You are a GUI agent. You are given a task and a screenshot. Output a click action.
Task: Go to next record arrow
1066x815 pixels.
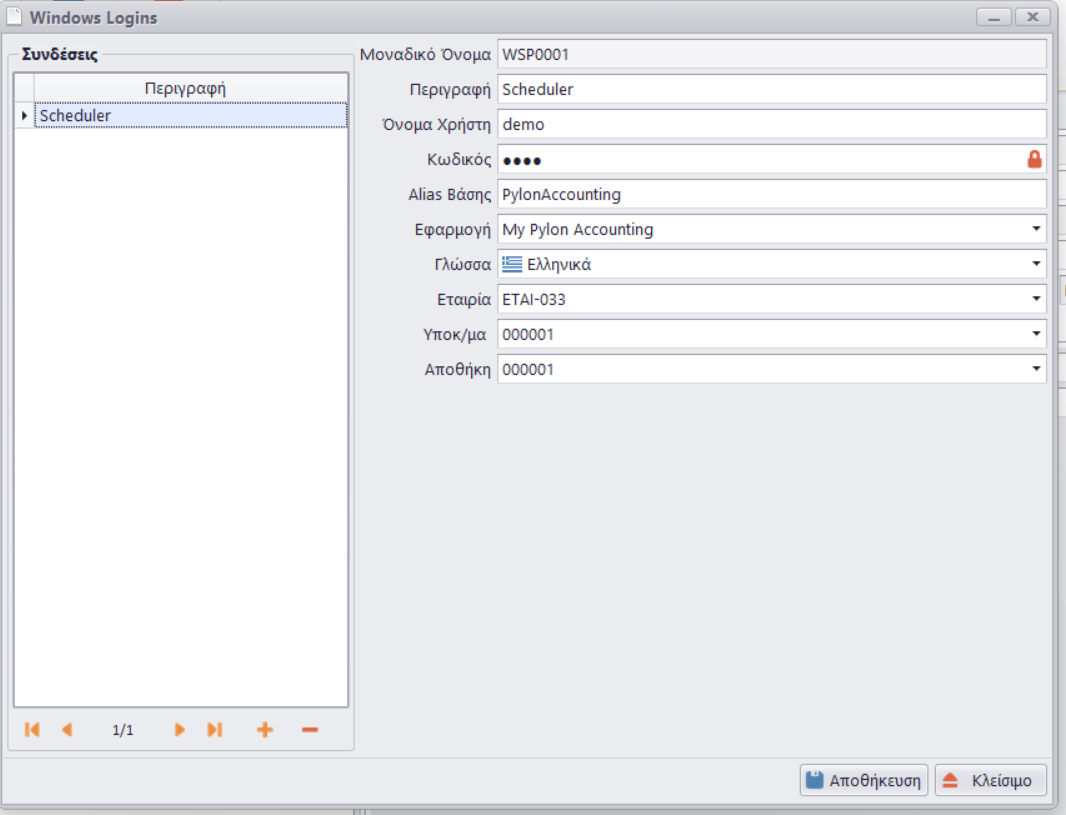pyautogui.click(x=180, y=730)
